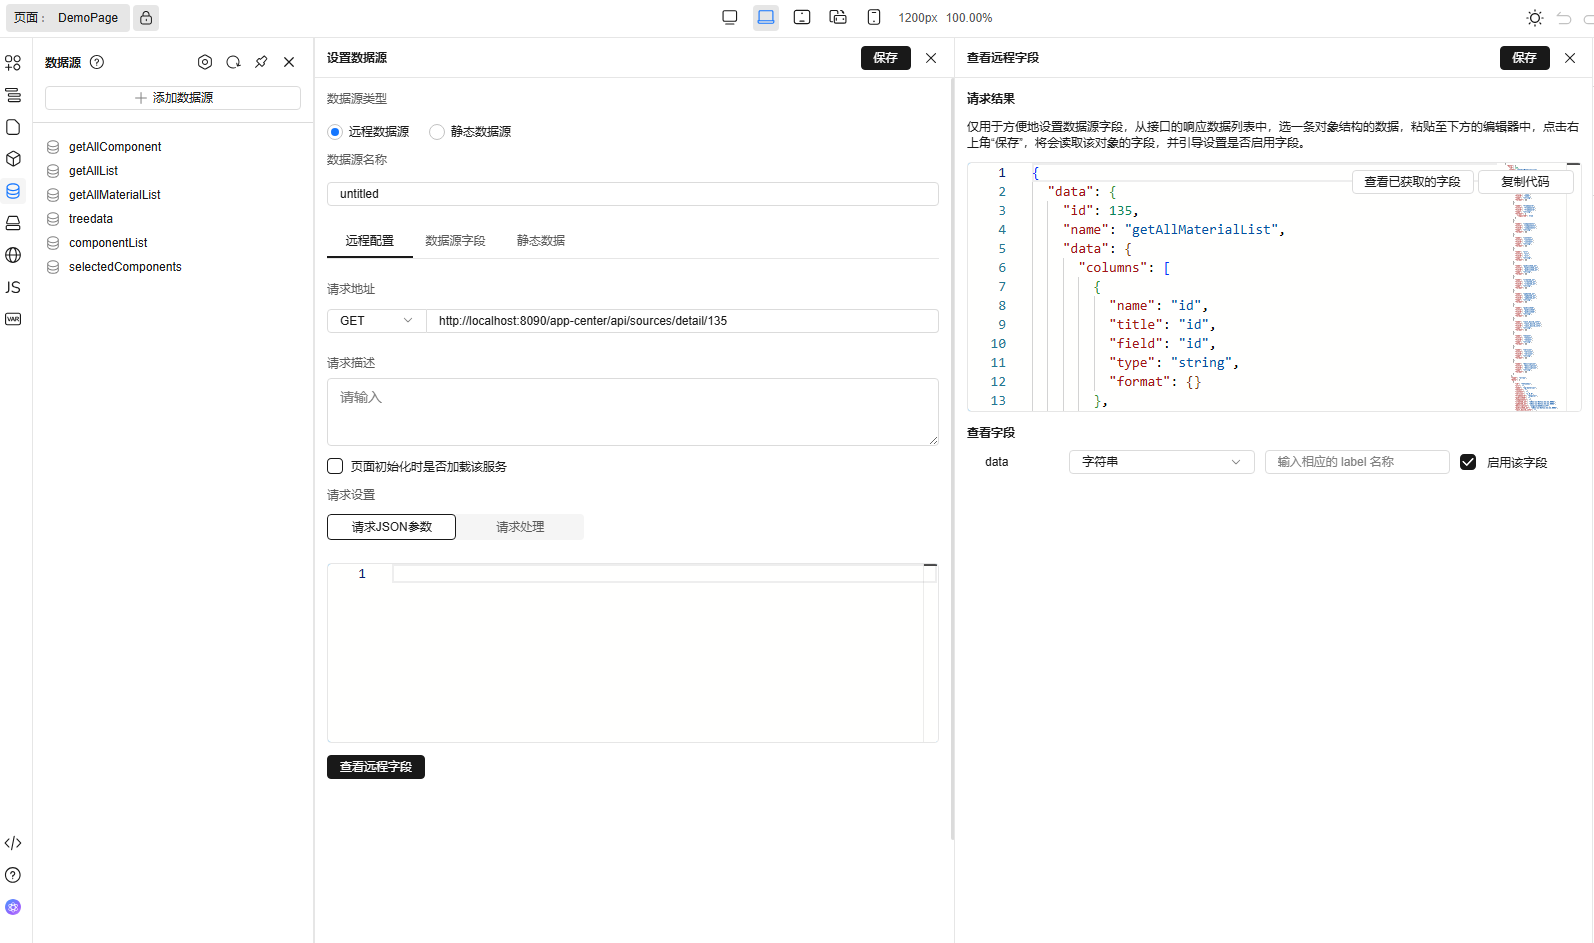Open the VAR state management icon
The image size is (1594, 943).
click(13, 319)
